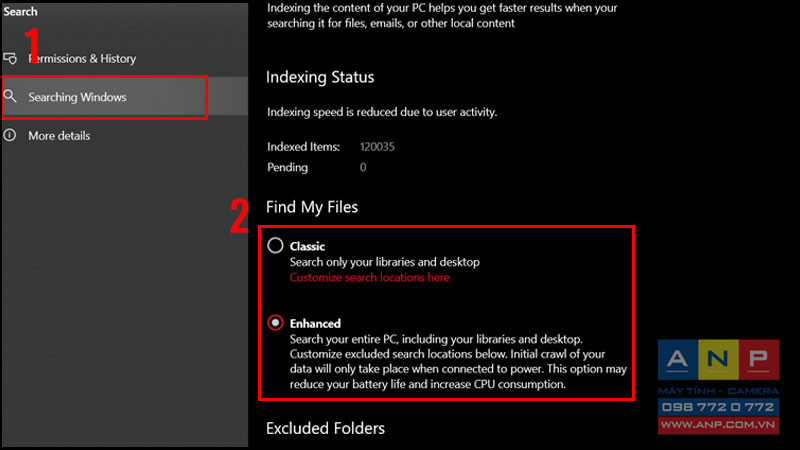Click the More details info icon
Image resolution: width=800 pixels, height=450 pixels.
click(x=10, y=135)
